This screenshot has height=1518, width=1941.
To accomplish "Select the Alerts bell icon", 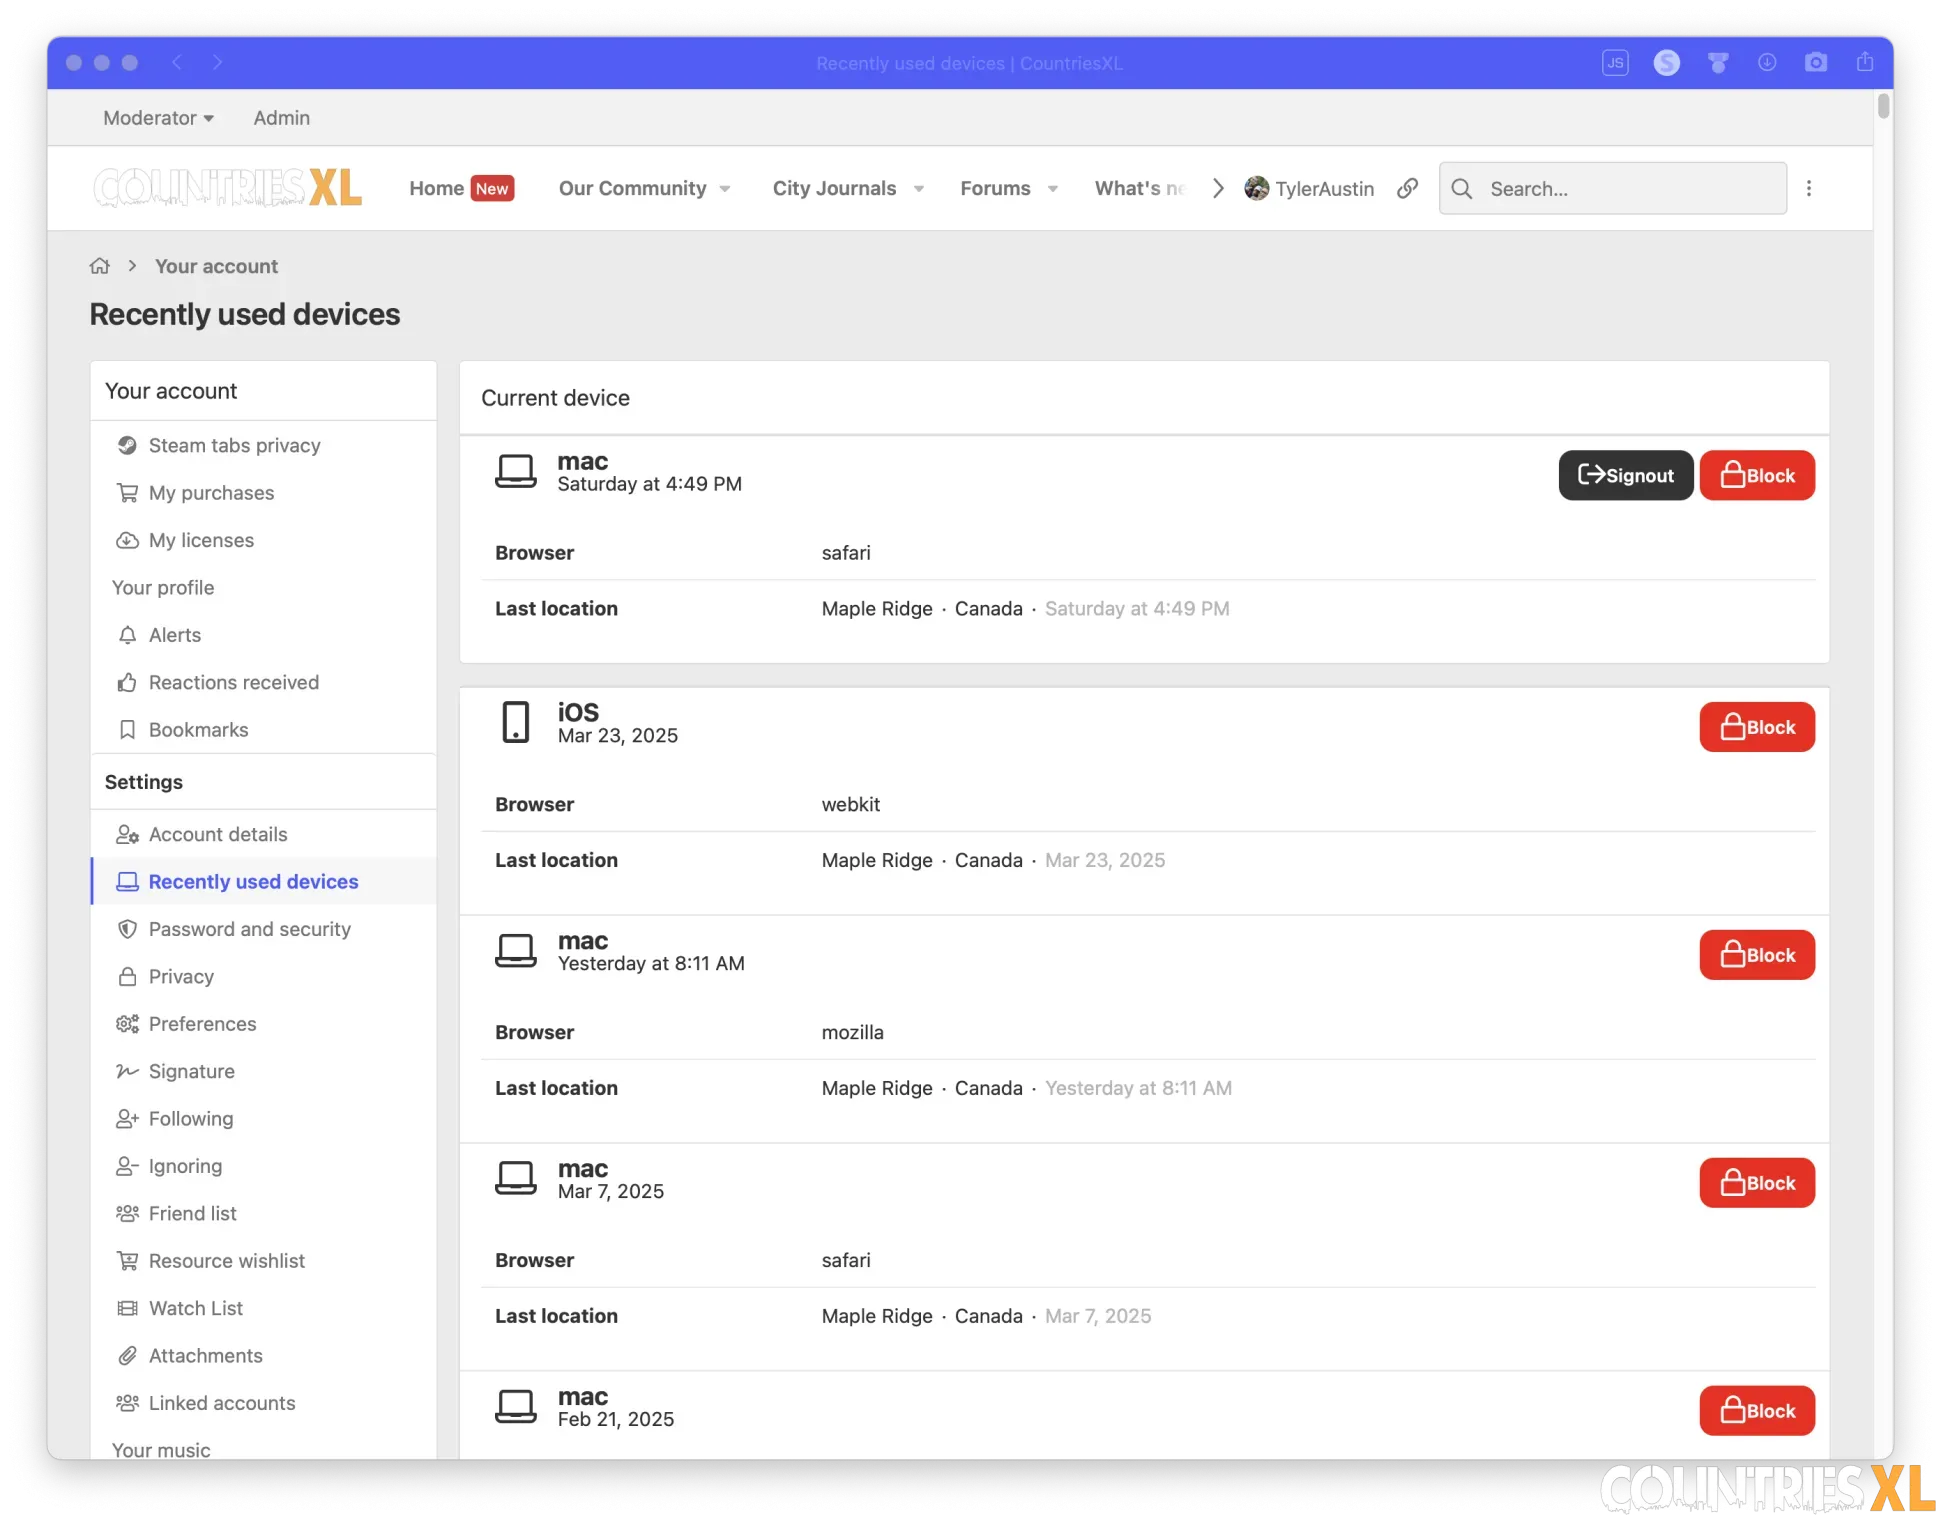I will [127, 635].
